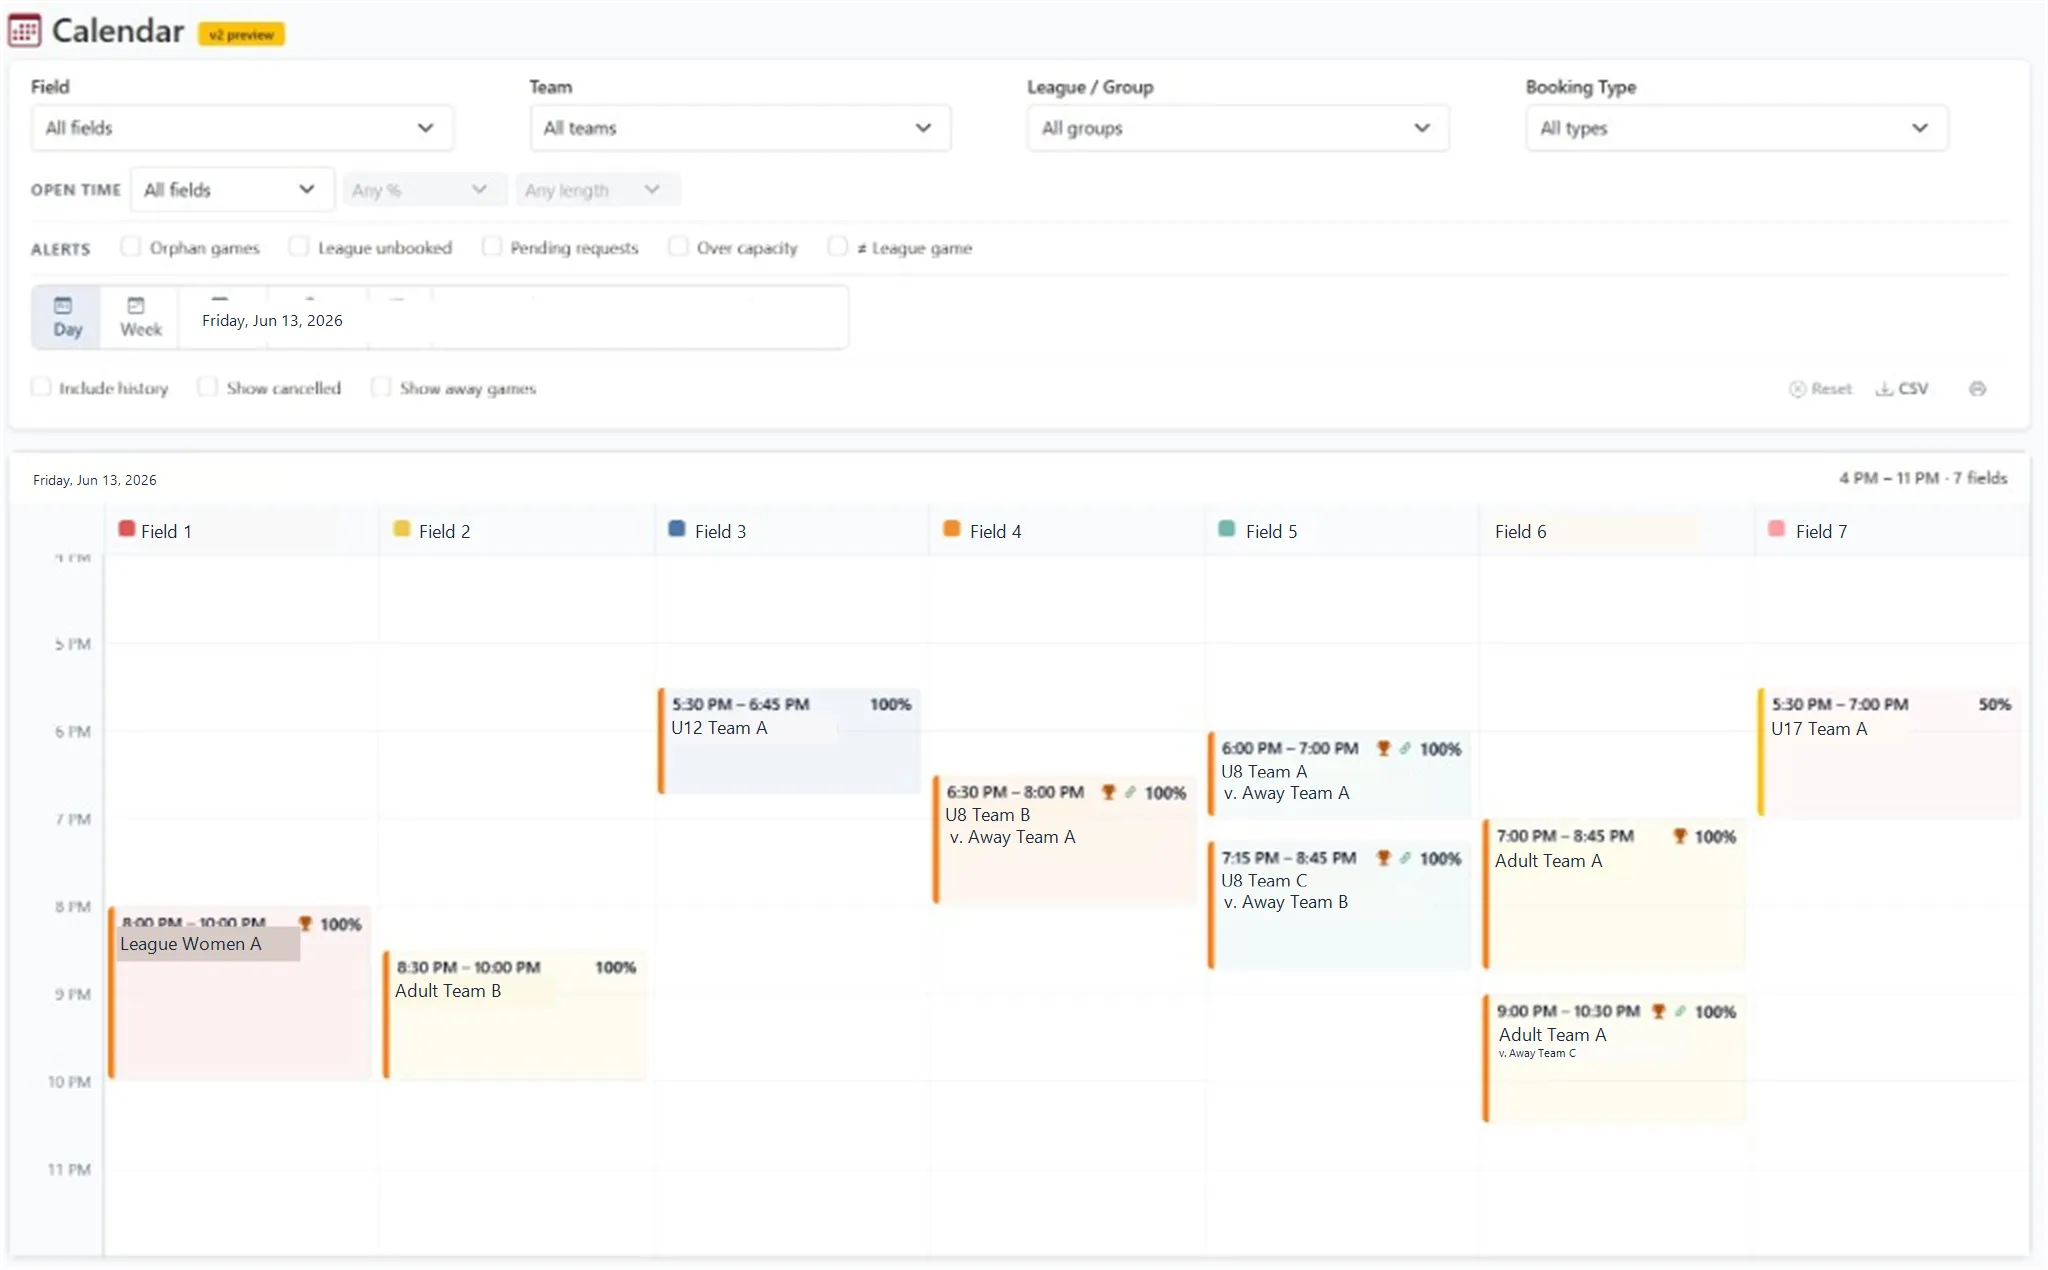The height and width of the screenshot is (1270, 2048).
Task: Open the Open Time fields dropdown
Action: (x=232, y=190)
